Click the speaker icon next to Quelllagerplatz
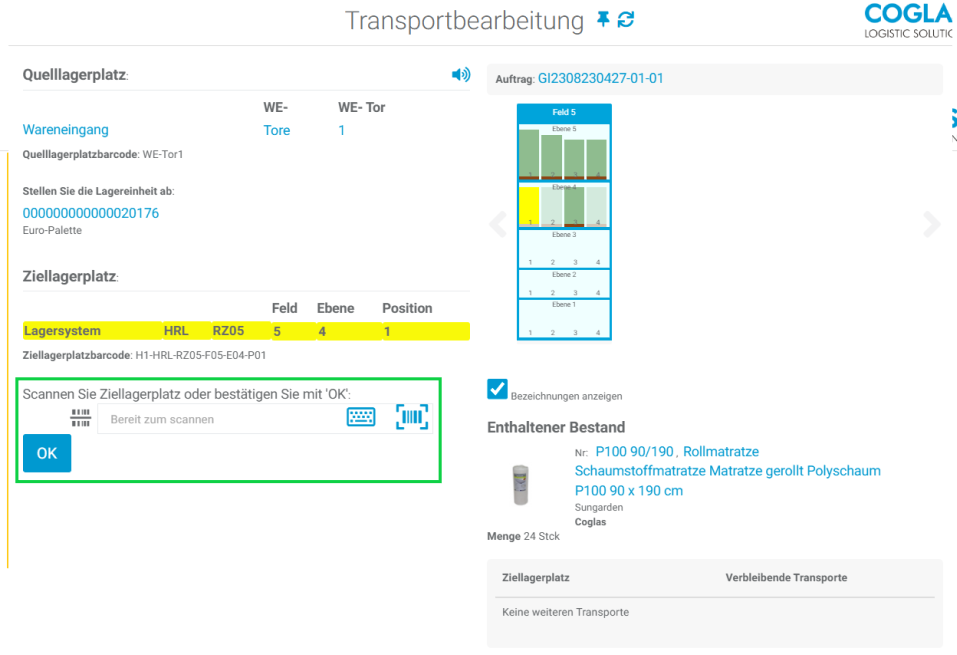Viewport: 957px width, 655px height. [x=461, y=75]
